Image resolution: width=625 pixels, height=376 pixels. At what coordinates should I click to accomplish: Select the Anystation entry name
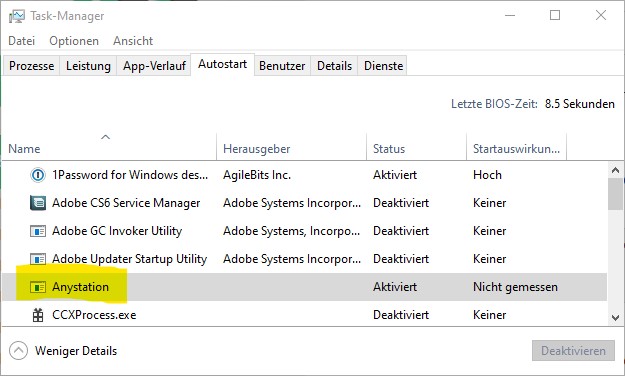(80, 287)
